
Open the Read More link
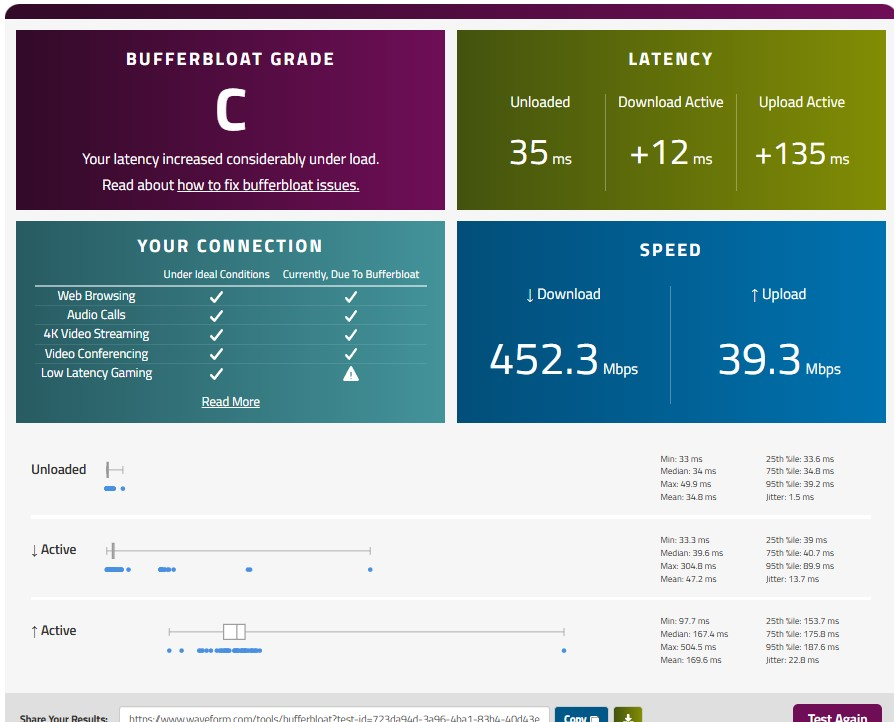(230, 401)
